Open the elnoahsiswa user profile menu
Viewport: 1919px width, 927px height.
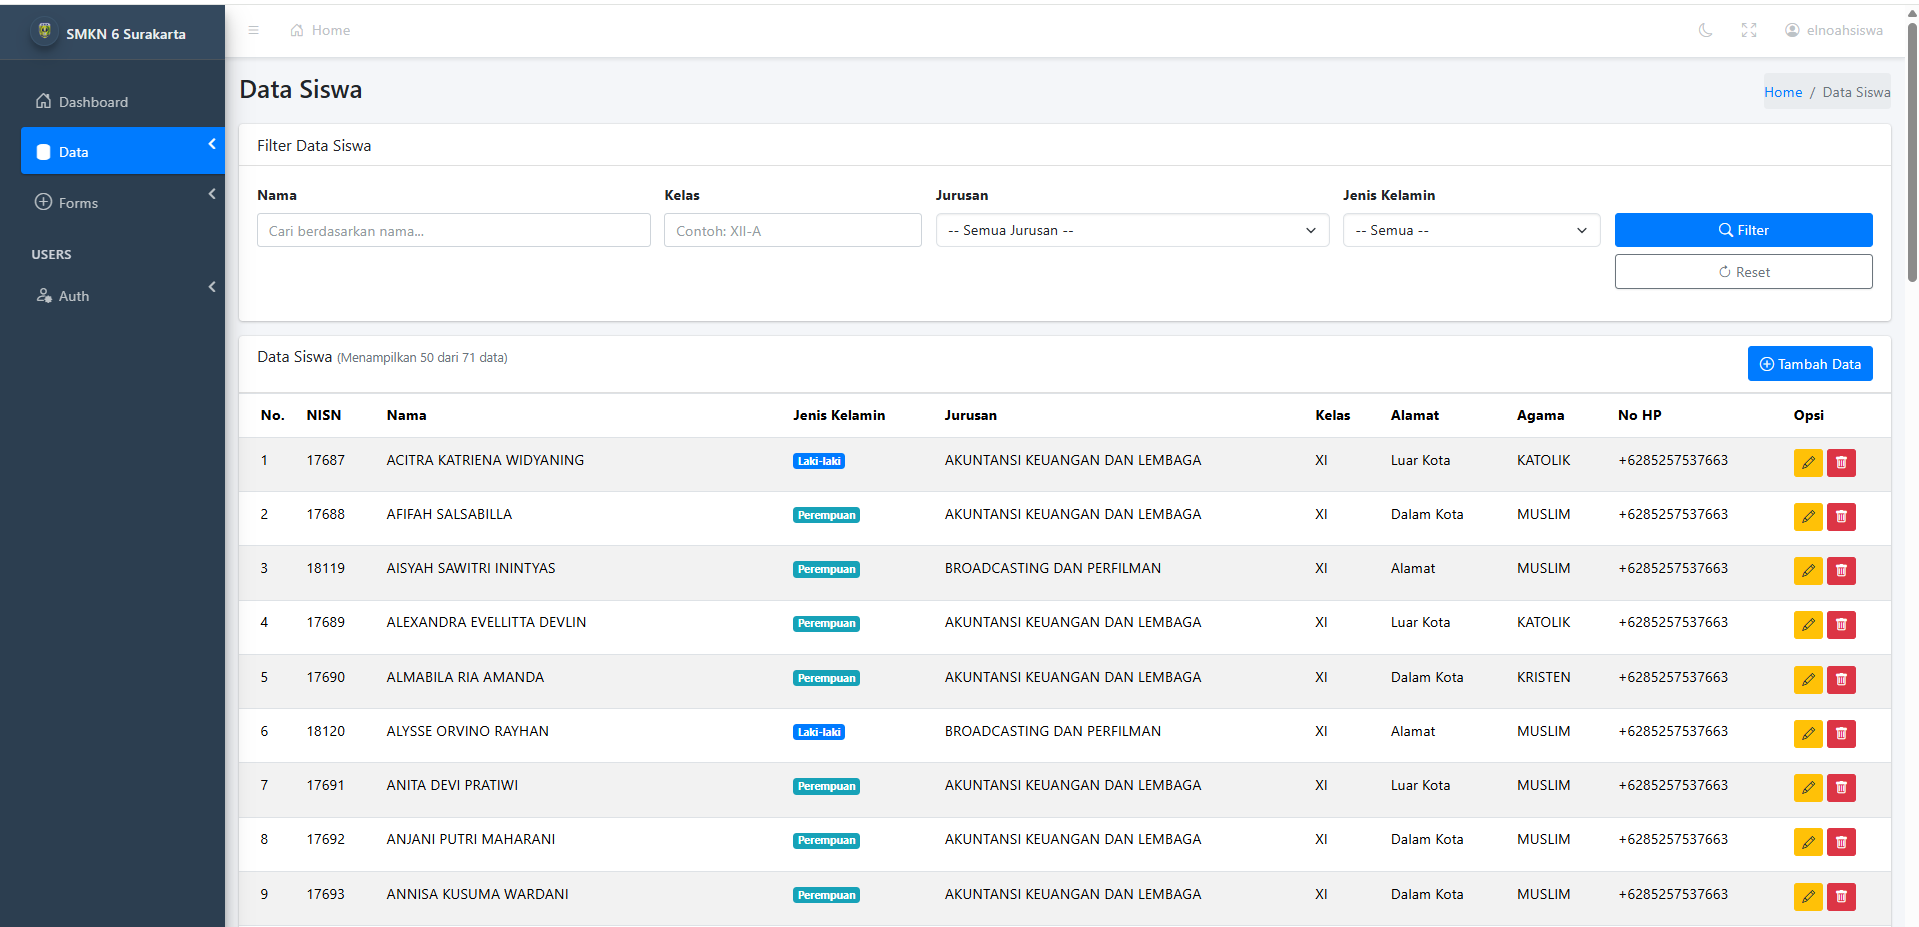click(1833, 30)
